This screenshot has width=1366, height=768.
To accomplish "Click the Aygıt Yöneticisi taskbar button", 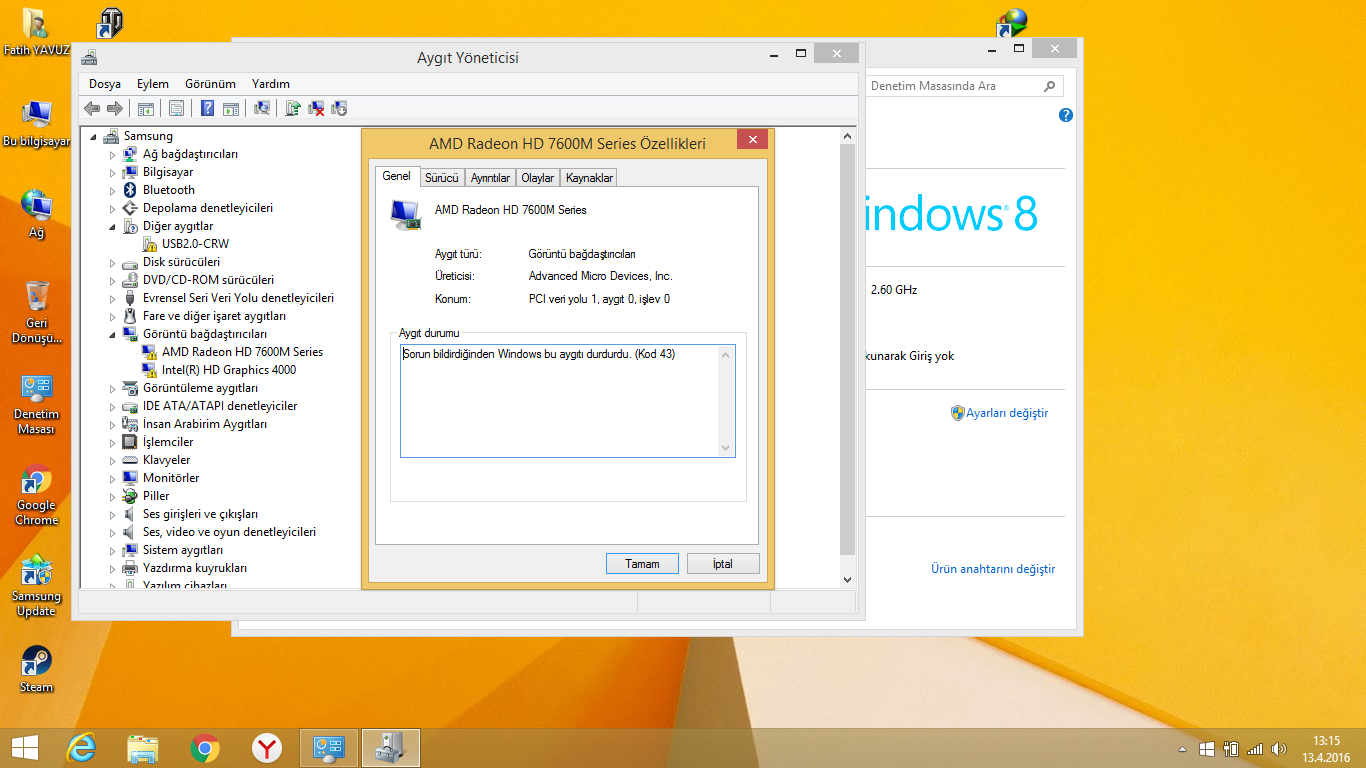I will [391, 748].
